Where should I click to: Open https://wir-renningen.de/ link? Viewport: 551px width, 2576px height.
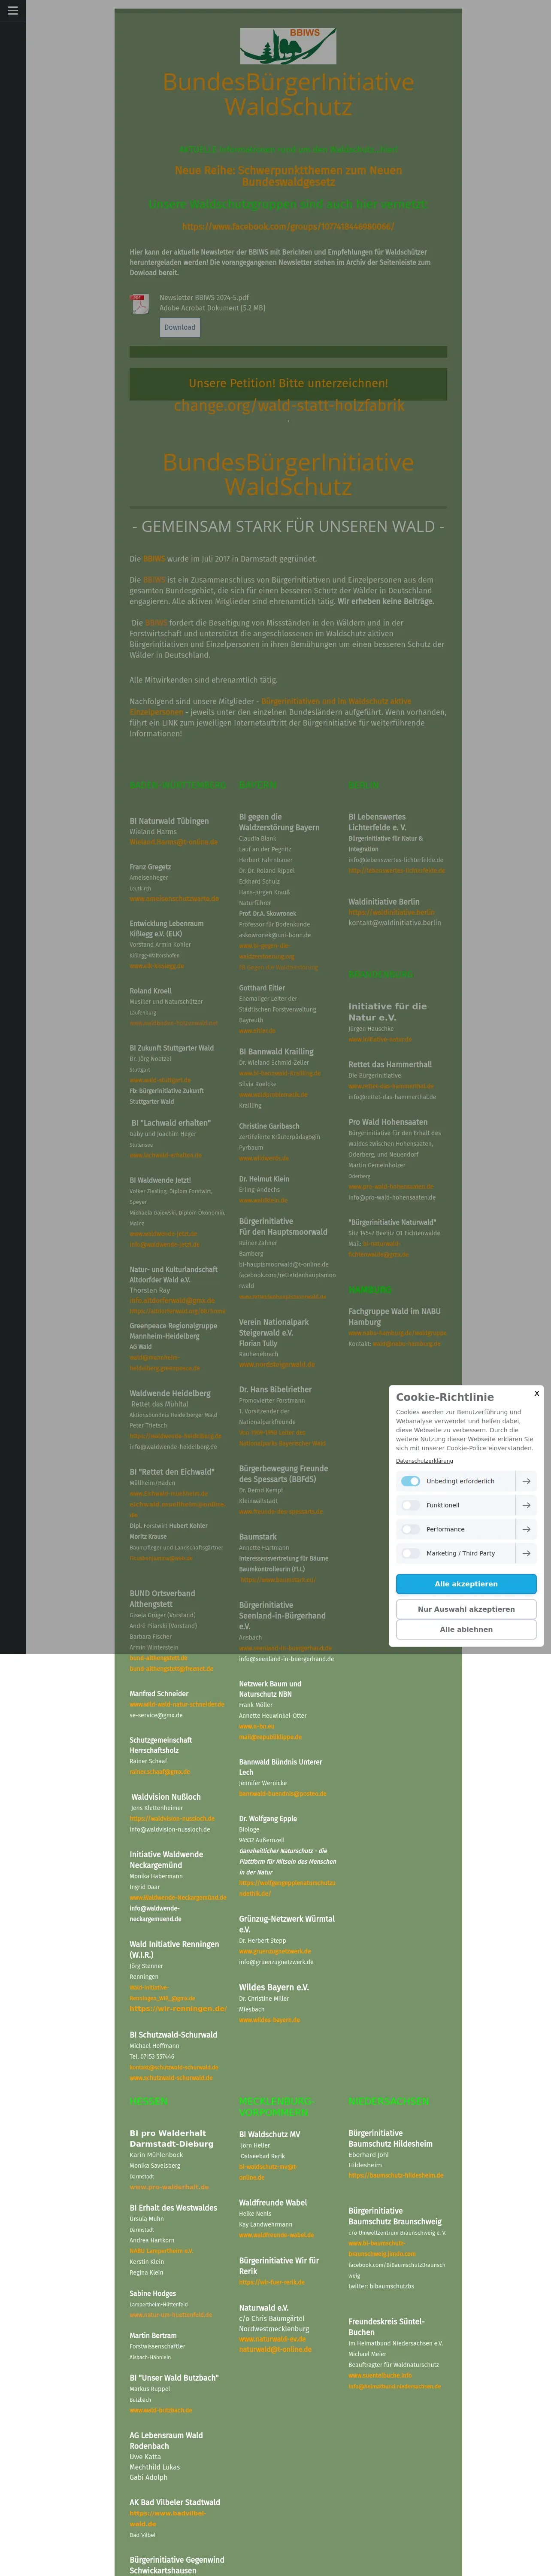(x=178, y=2009)
